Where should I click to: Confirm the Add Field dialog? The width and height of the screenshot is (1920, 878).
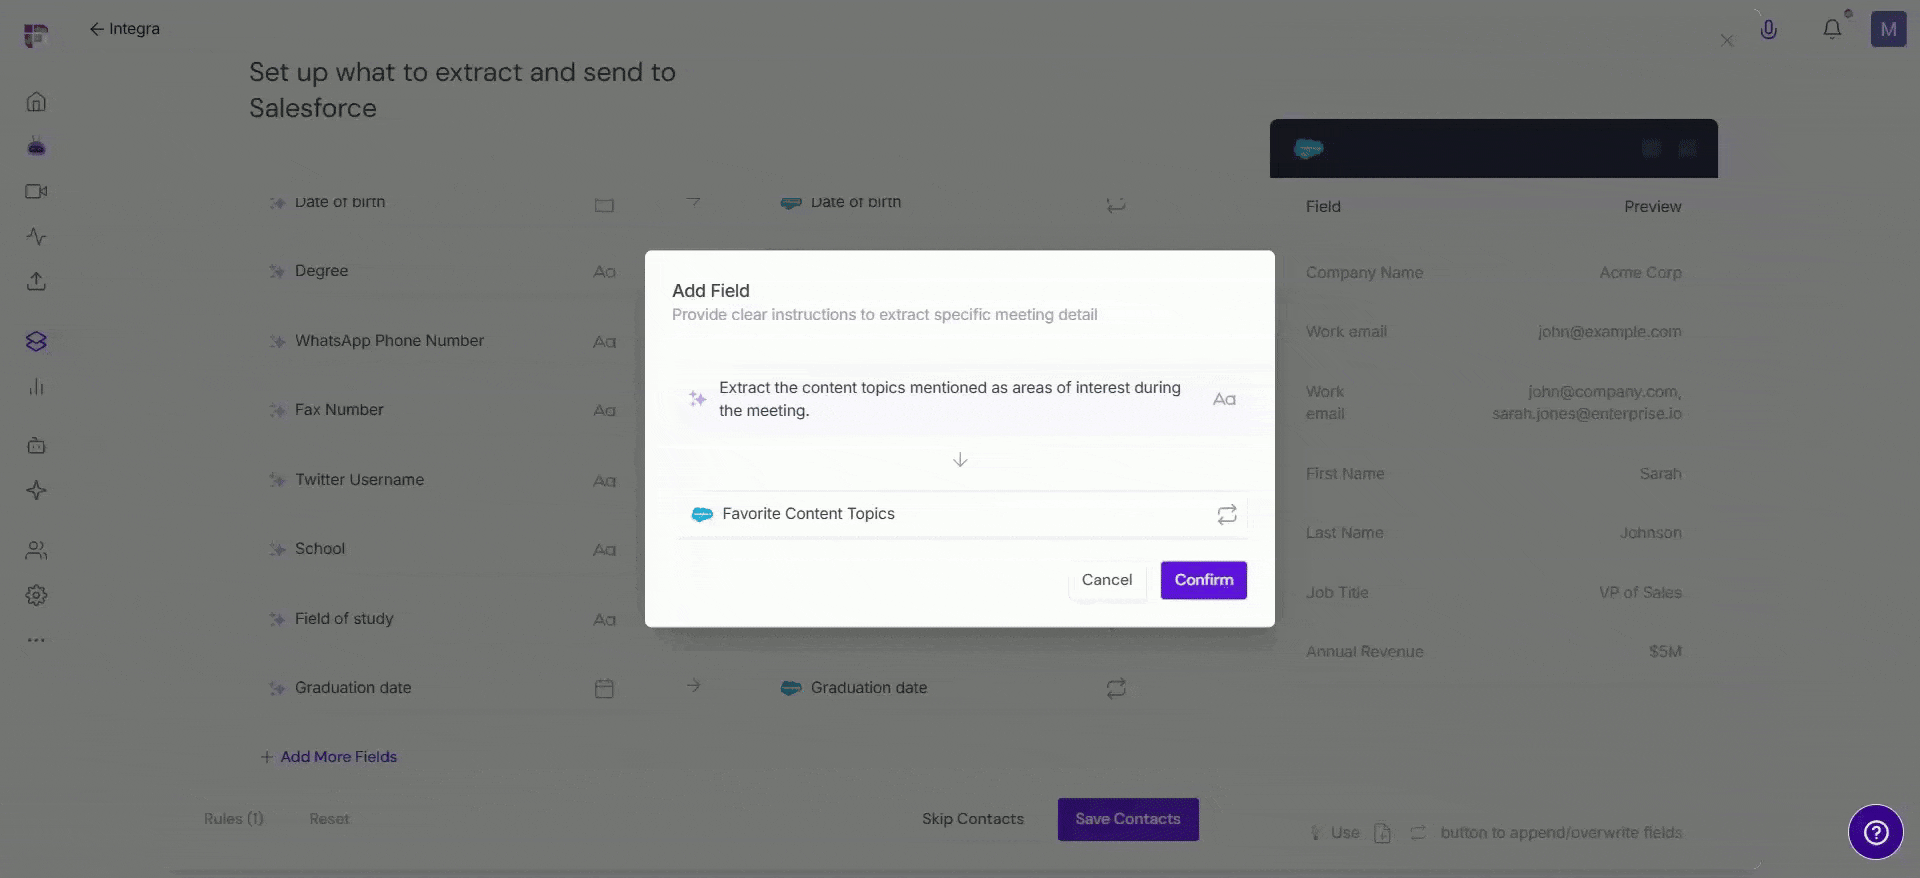pyautogui.click(x=1203, y=580)
